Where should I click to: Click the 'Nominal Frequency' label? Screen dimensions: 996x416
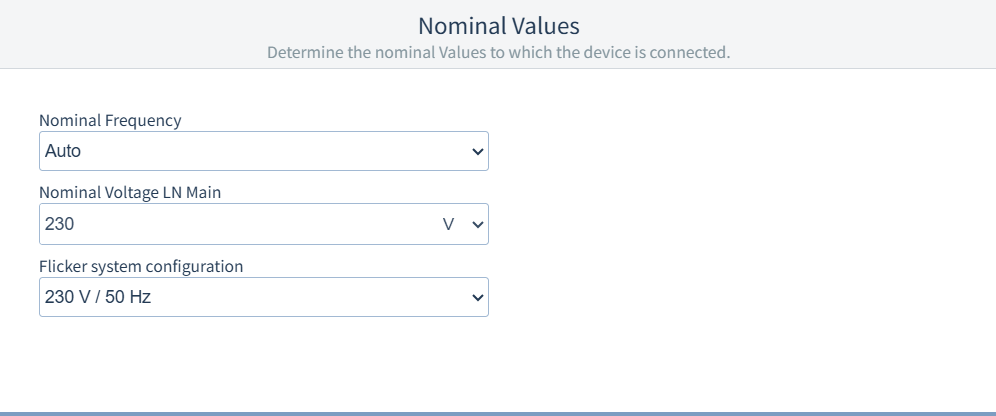pyautogui.click(x=110, y=120)
